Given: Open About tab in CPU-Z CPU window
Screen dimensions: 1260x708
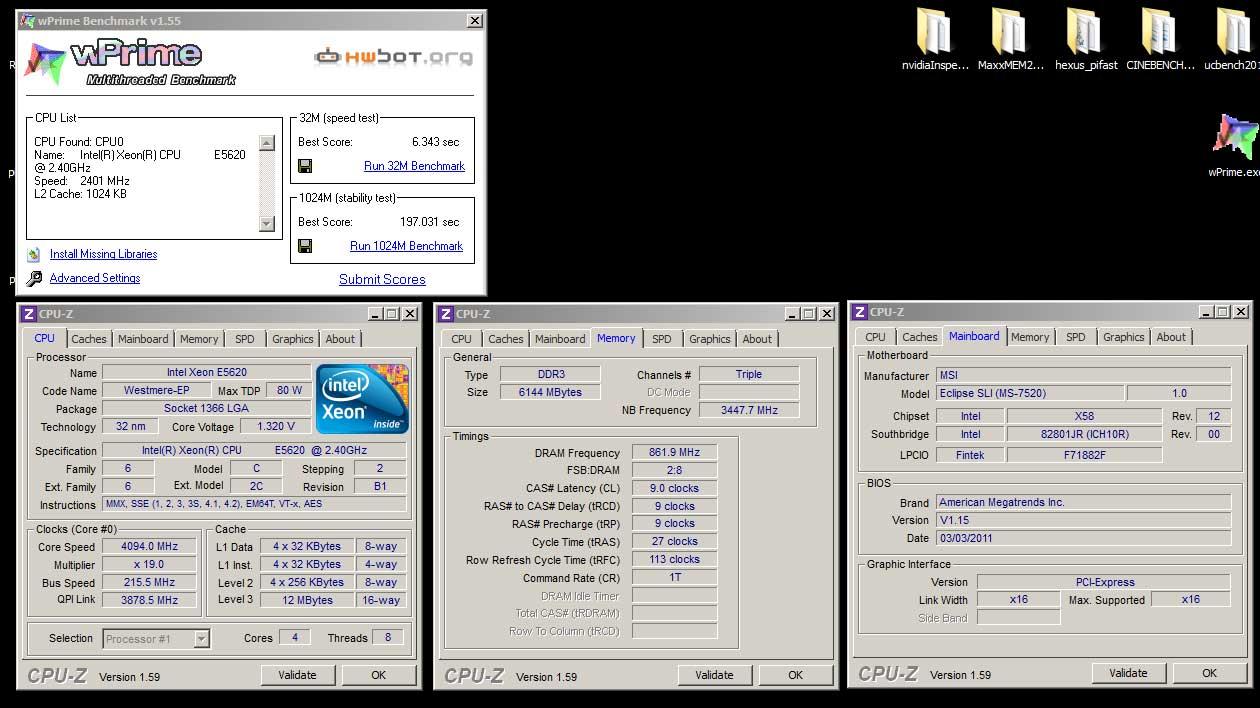Looking at the screenshot, I should (340, 339).
